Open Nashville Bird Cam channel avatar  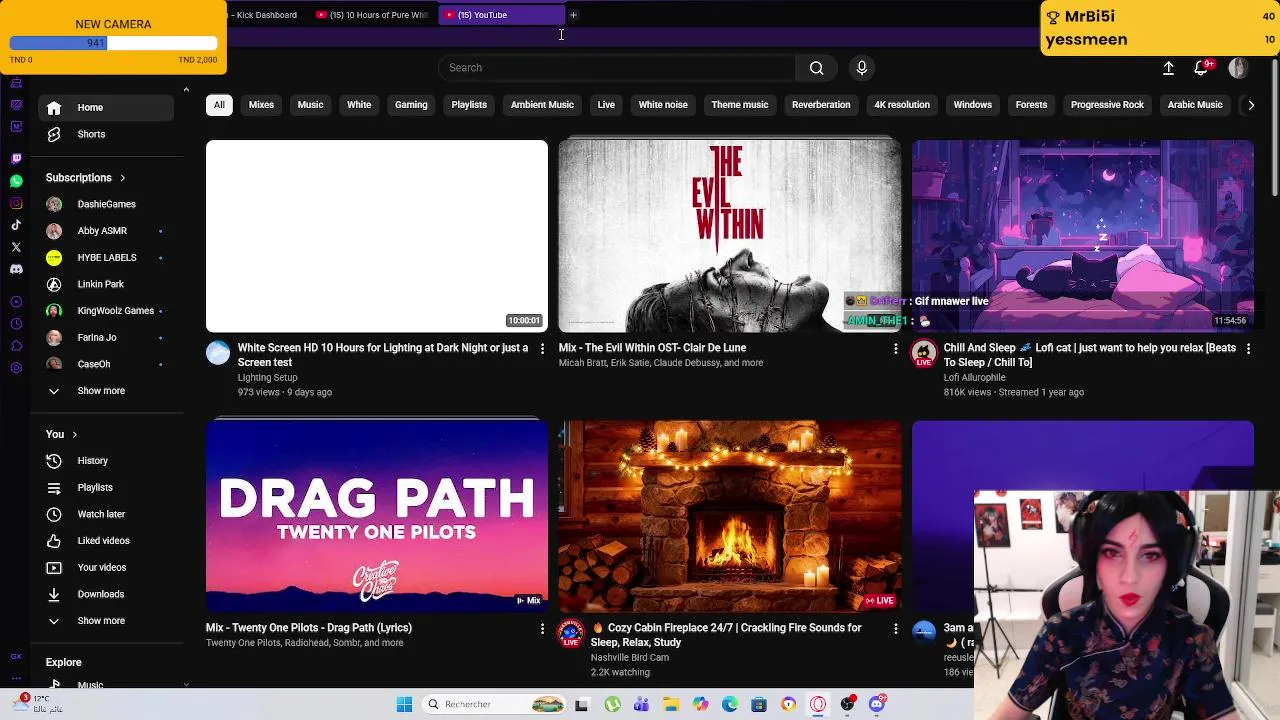[x=571, y=634]
